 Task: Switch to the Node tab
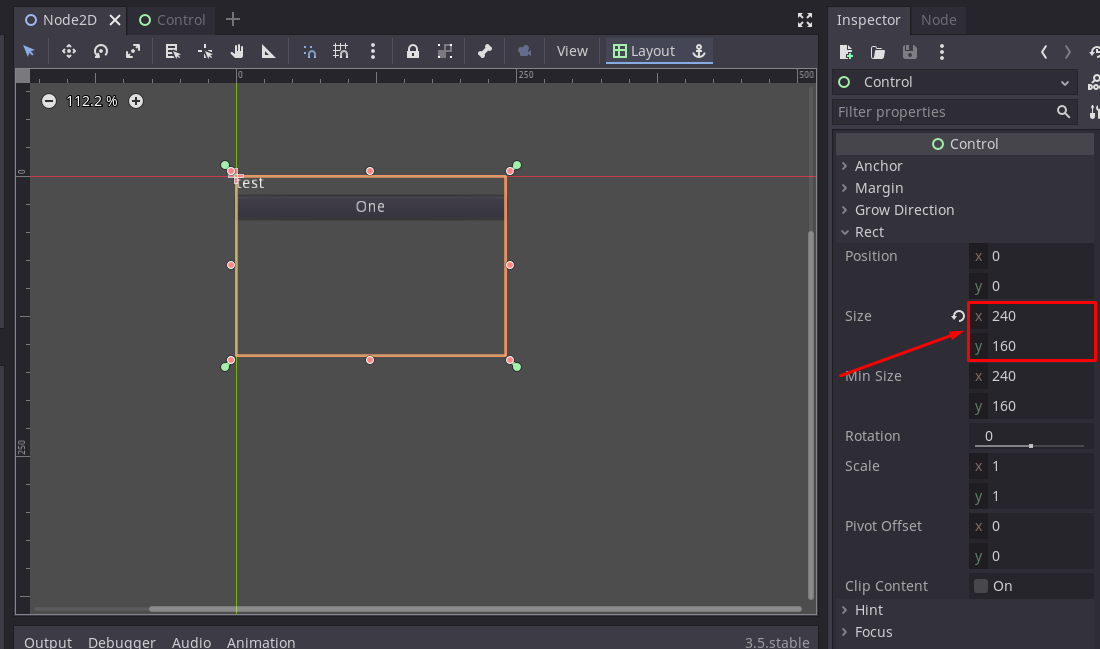click(x=939, y=20)
